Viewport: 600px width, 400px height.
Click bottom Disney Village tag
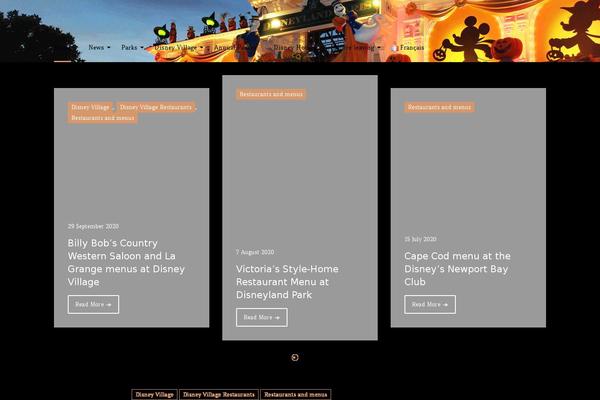(155, 395)
